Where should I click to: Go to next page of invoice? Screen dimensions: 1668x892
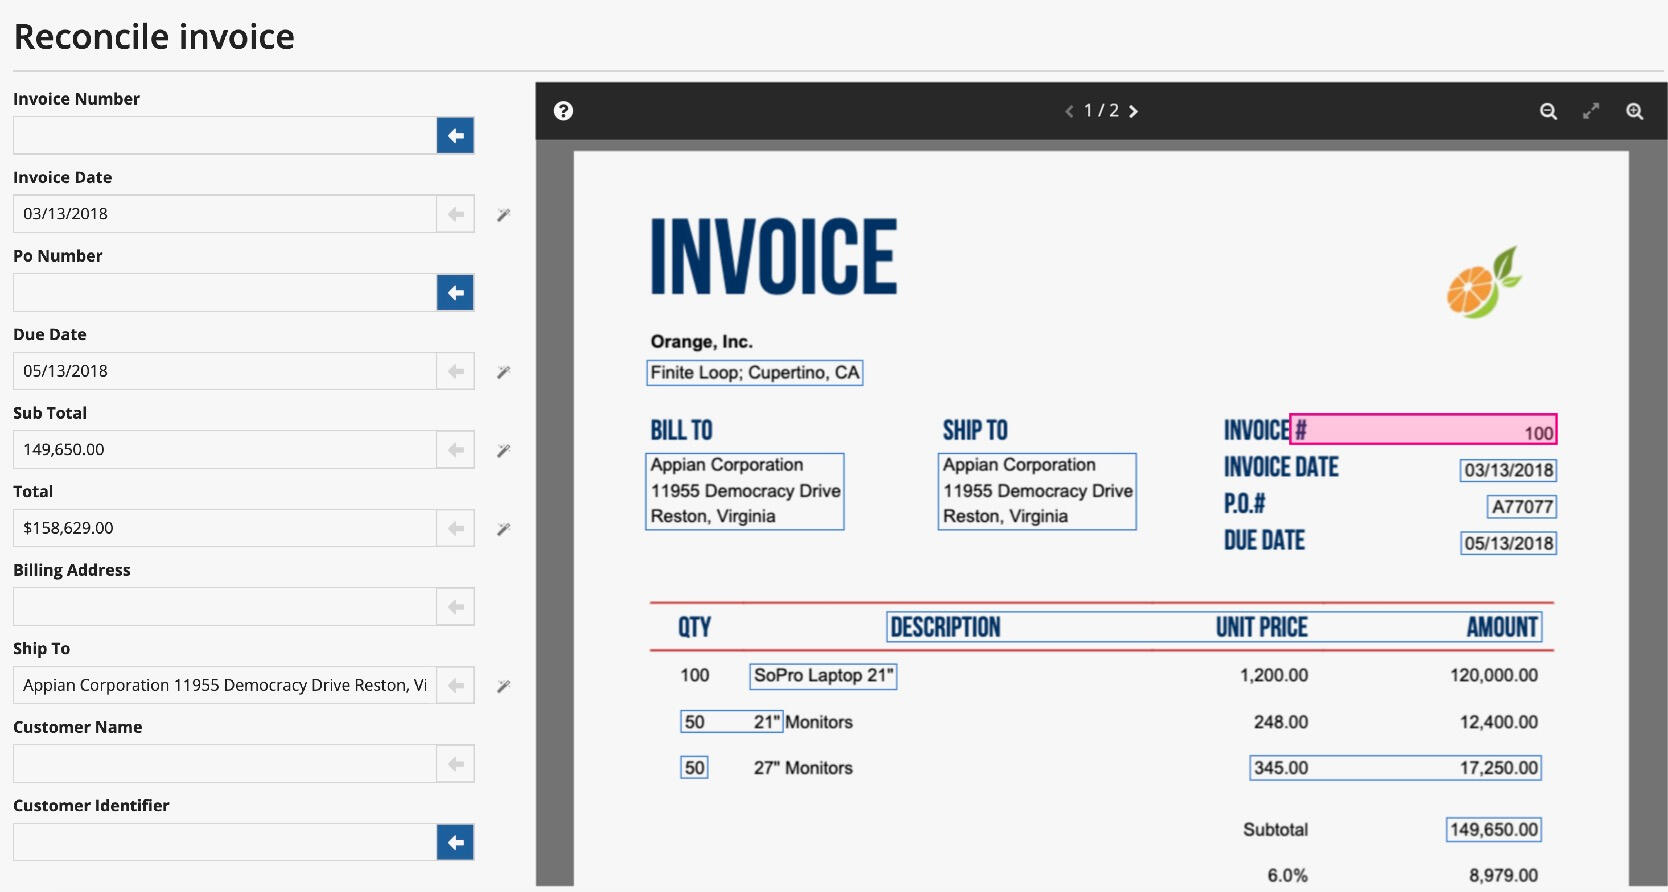[1134, 111]
